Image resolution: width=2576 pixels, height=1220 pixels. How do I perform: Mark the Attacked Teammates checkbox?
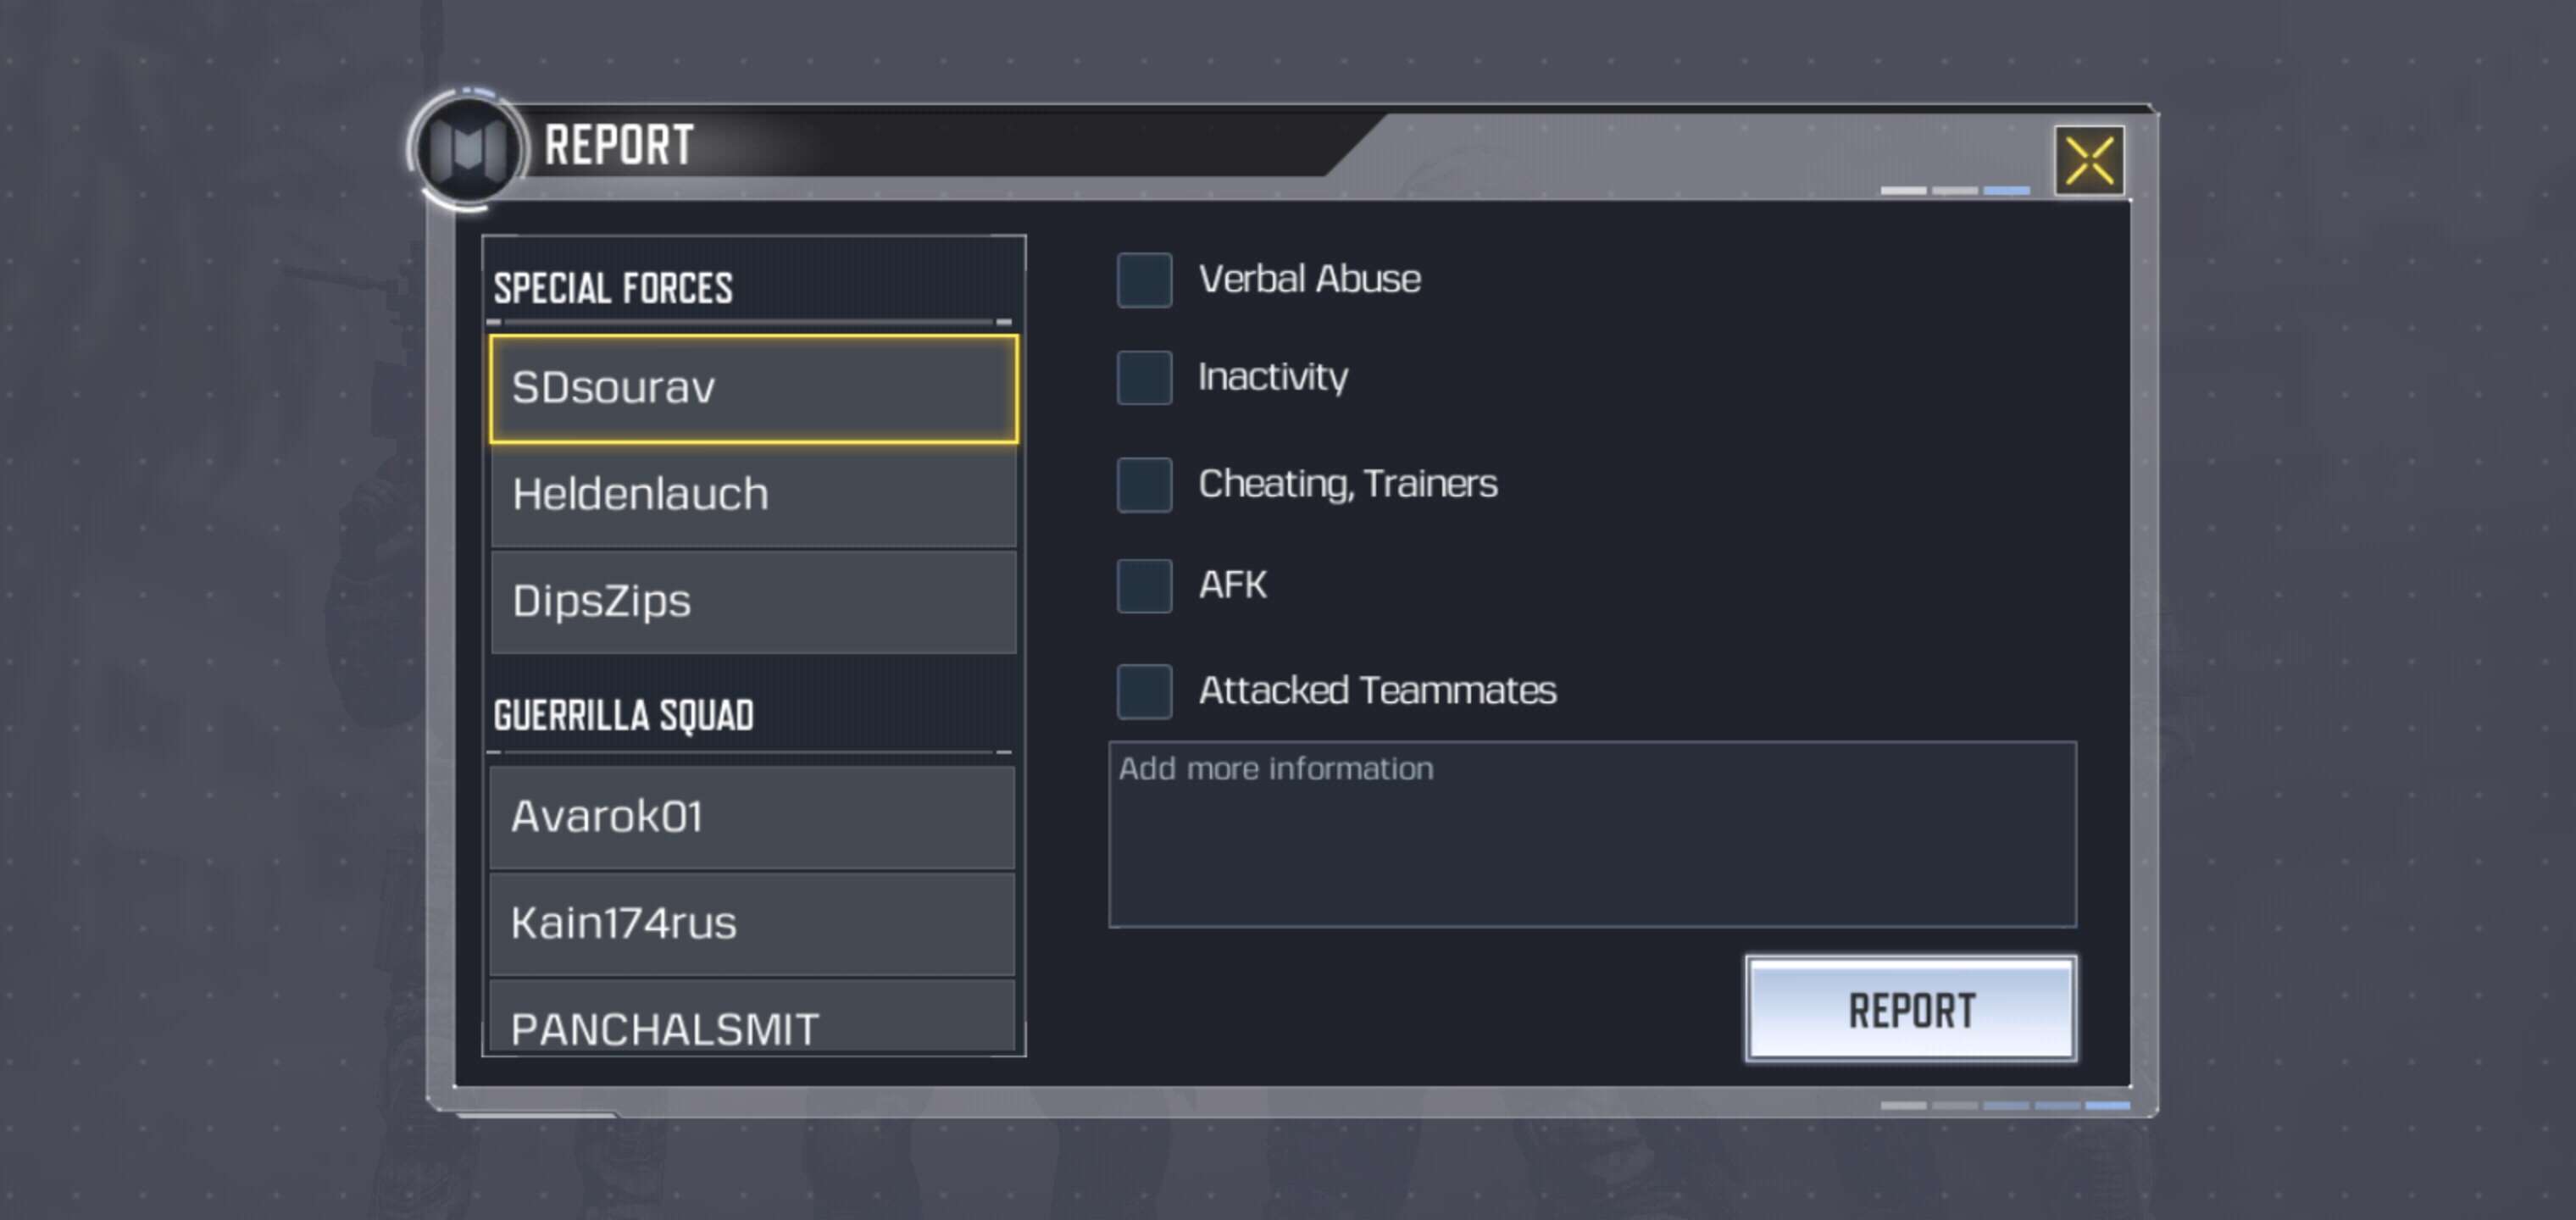click(x=1144, y=691)
